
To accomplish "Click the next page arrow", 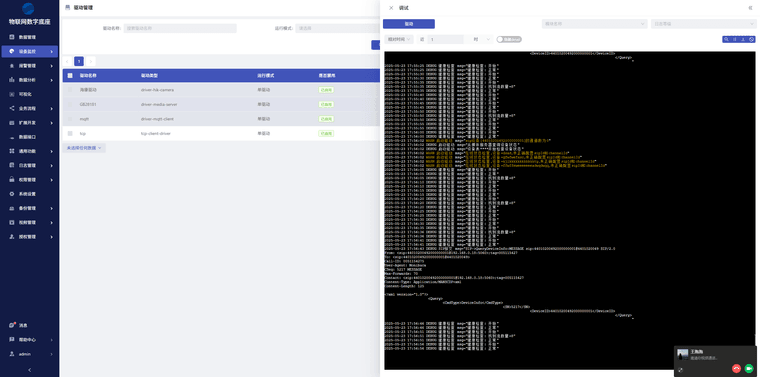I will (91, 61).
